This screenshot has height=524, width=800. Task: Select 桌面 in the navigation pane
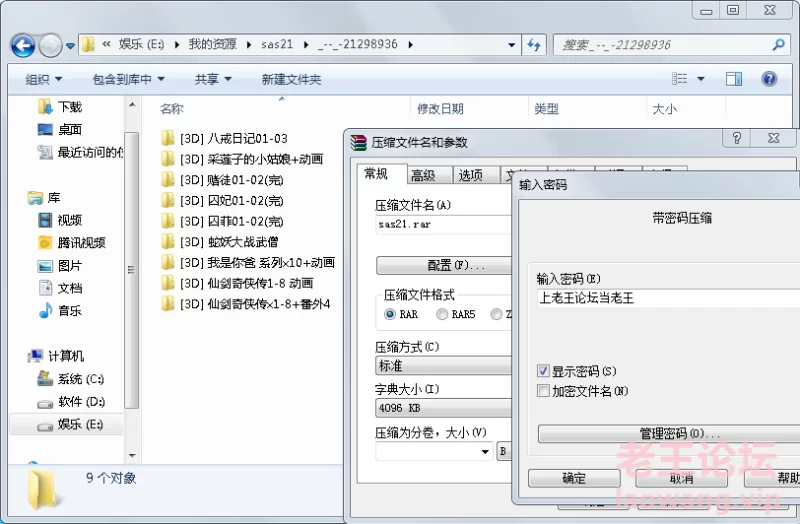coord(60,130)
